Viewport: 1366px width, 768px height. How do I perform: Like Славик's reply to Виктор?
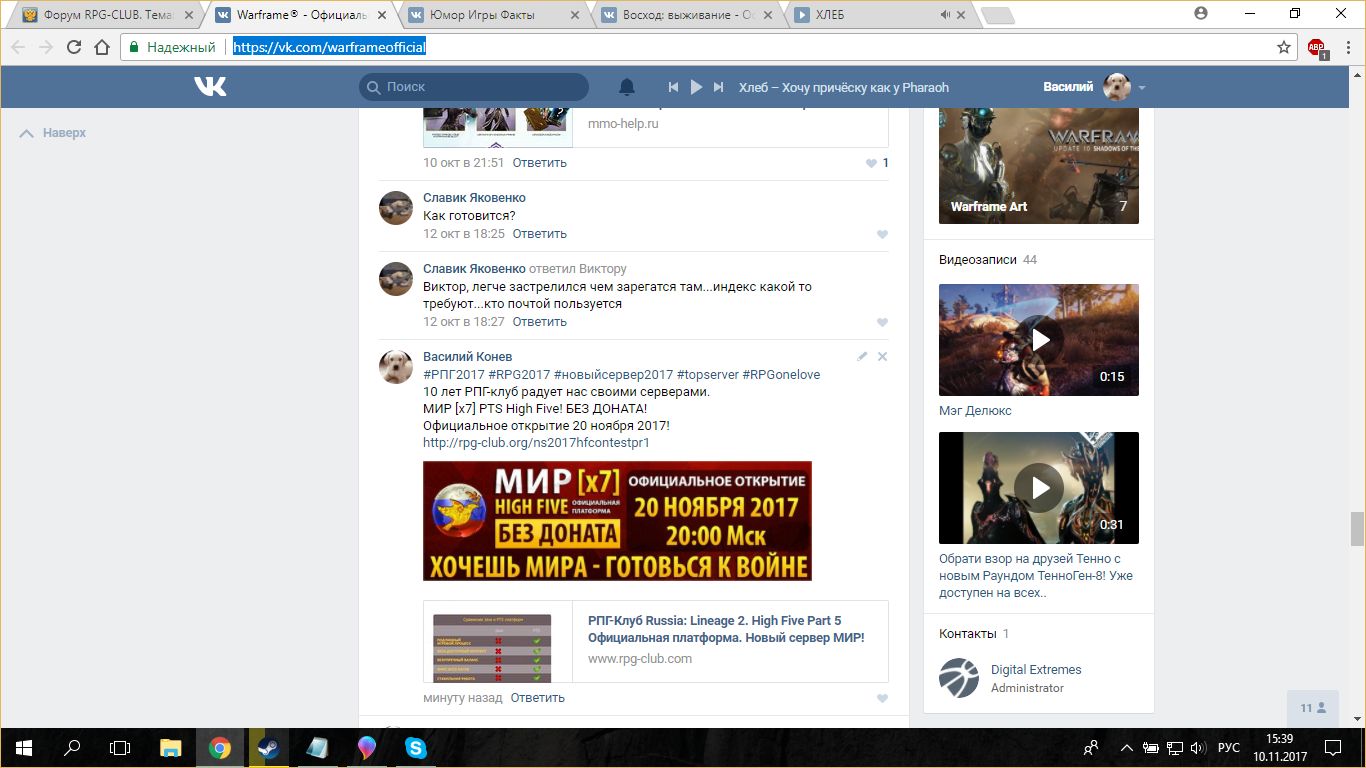(x=882, y=322)
